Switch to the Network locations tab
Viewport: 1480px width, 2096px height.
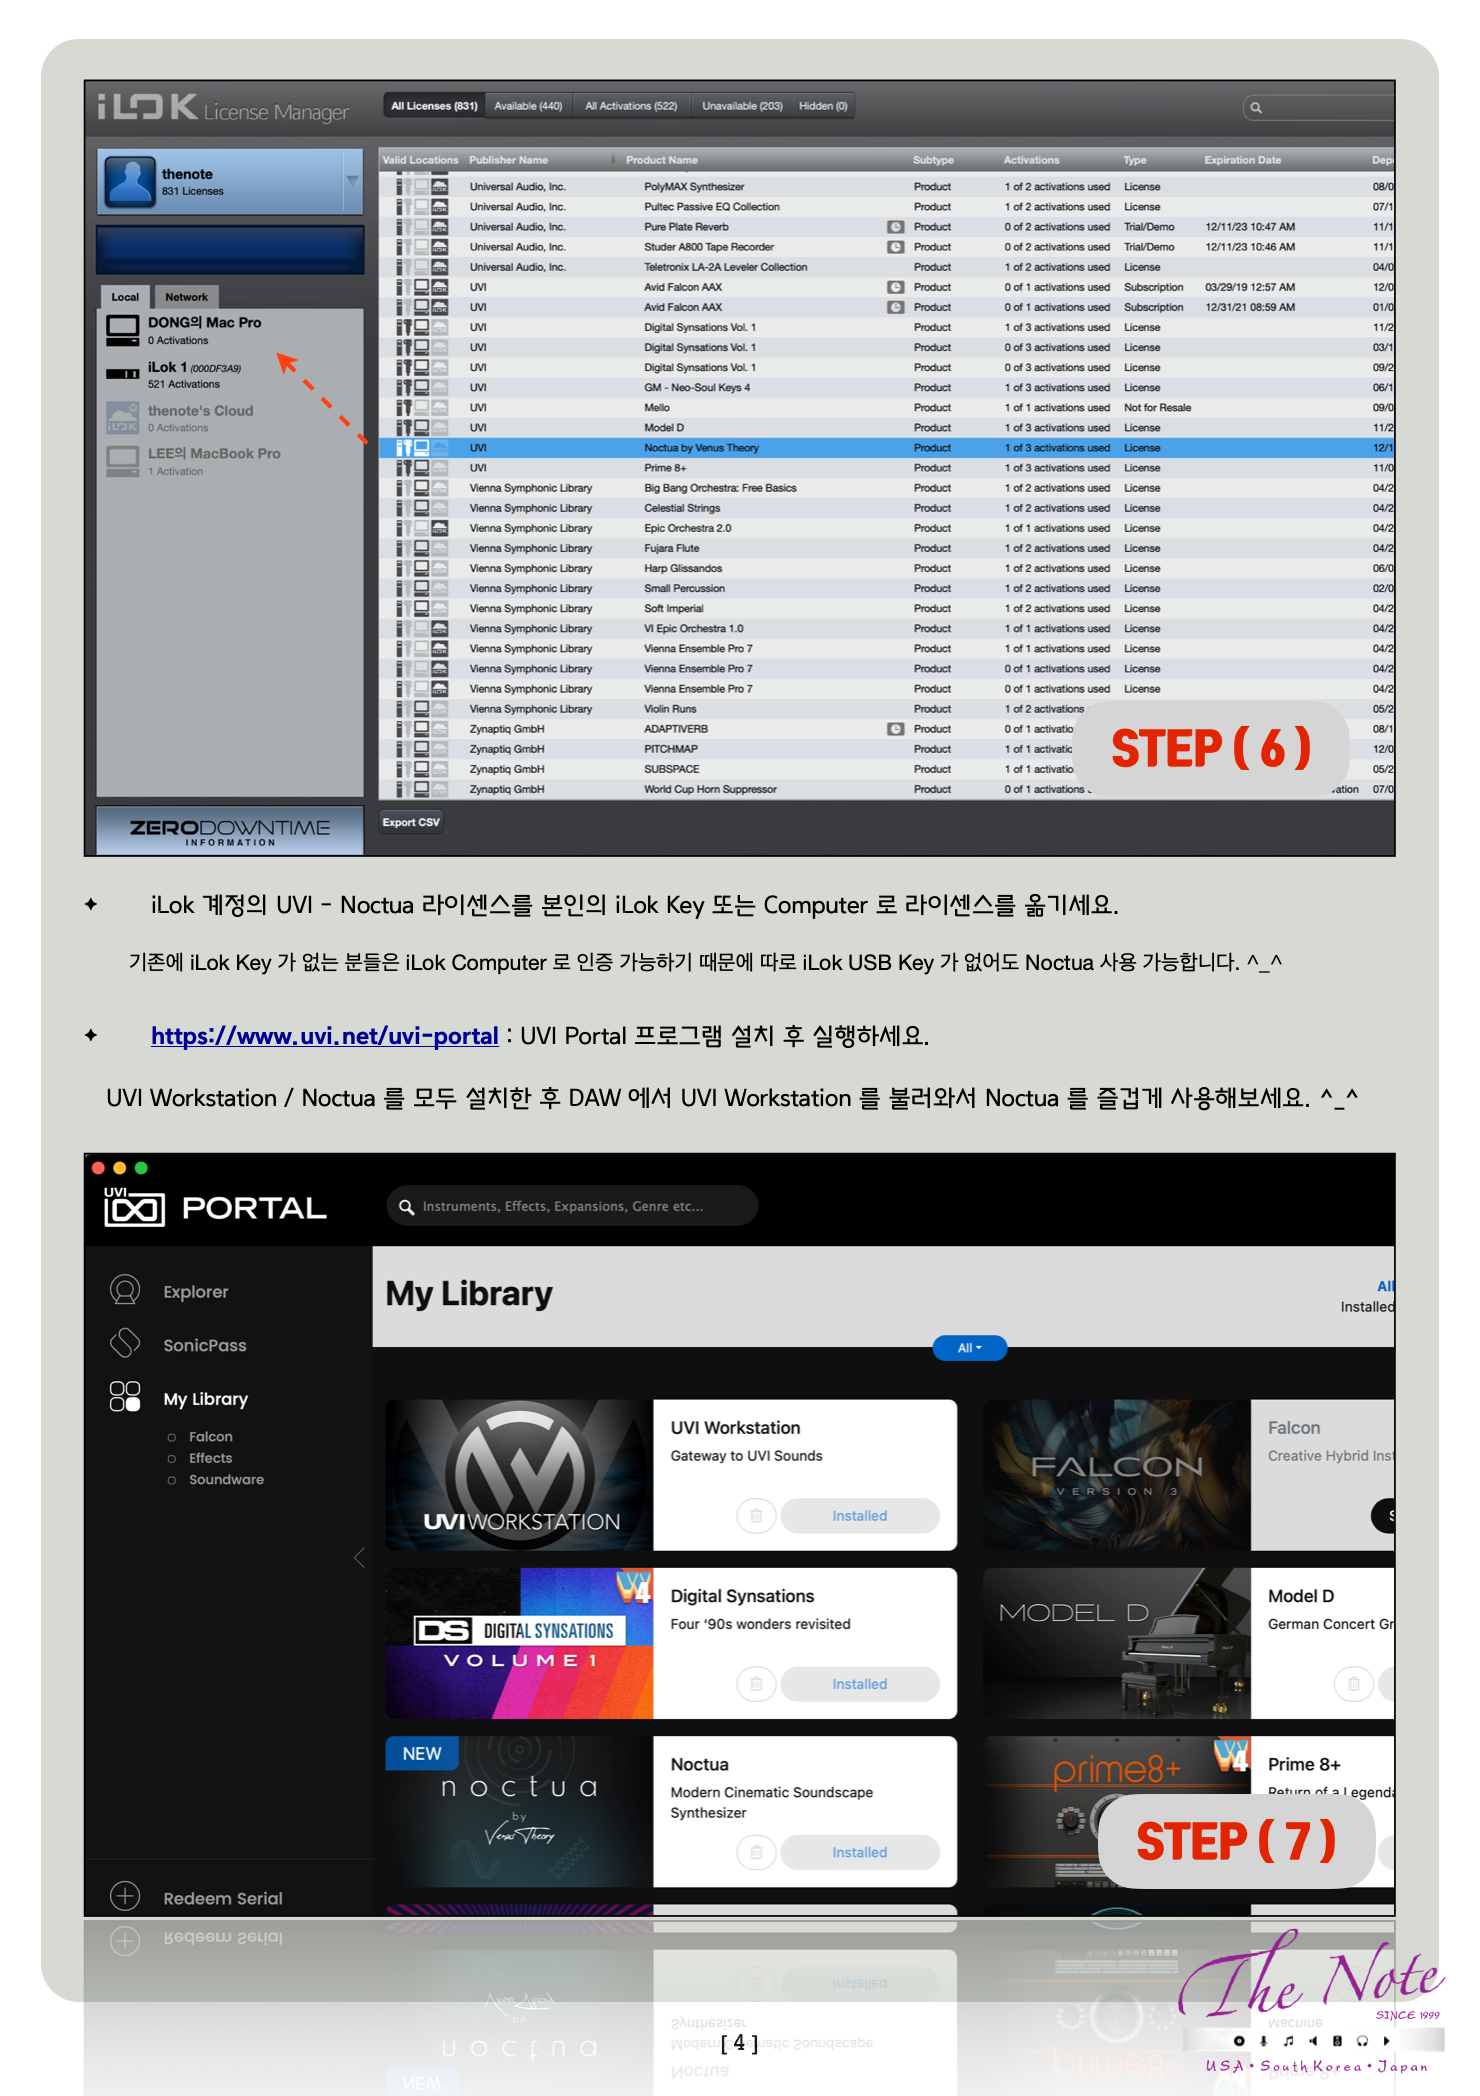click(x=186, y=297)
